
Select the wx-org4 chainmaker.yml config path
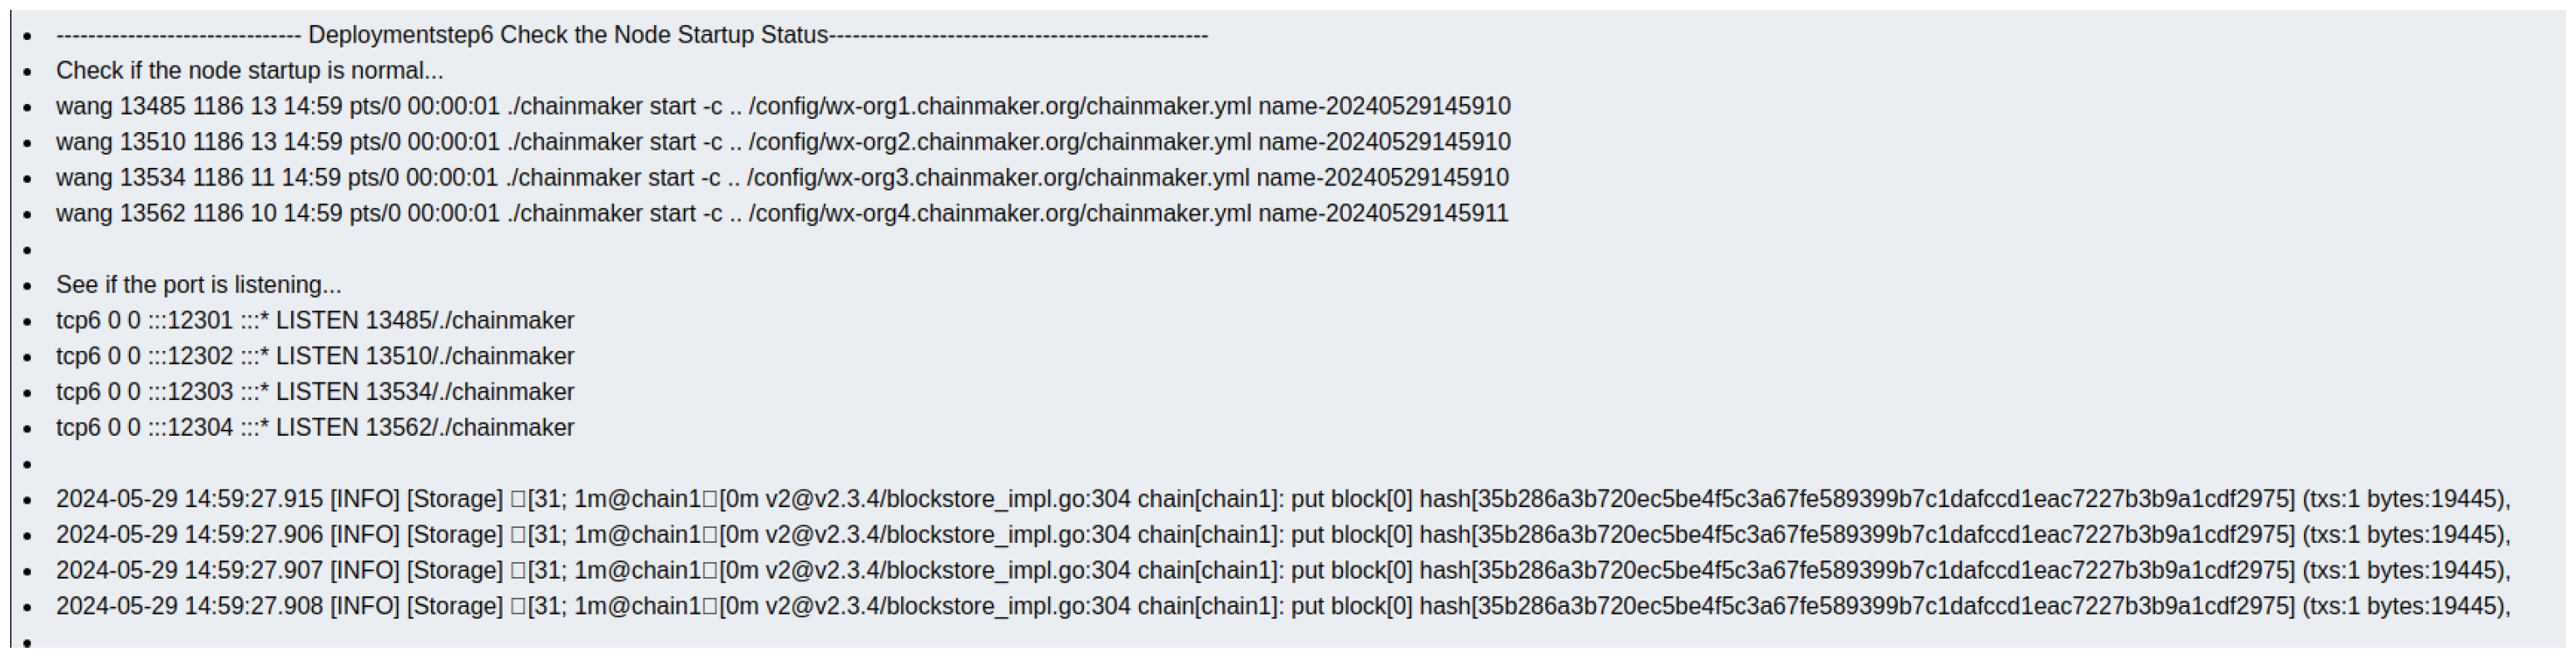pyautogui.click(x=999, y=214)
